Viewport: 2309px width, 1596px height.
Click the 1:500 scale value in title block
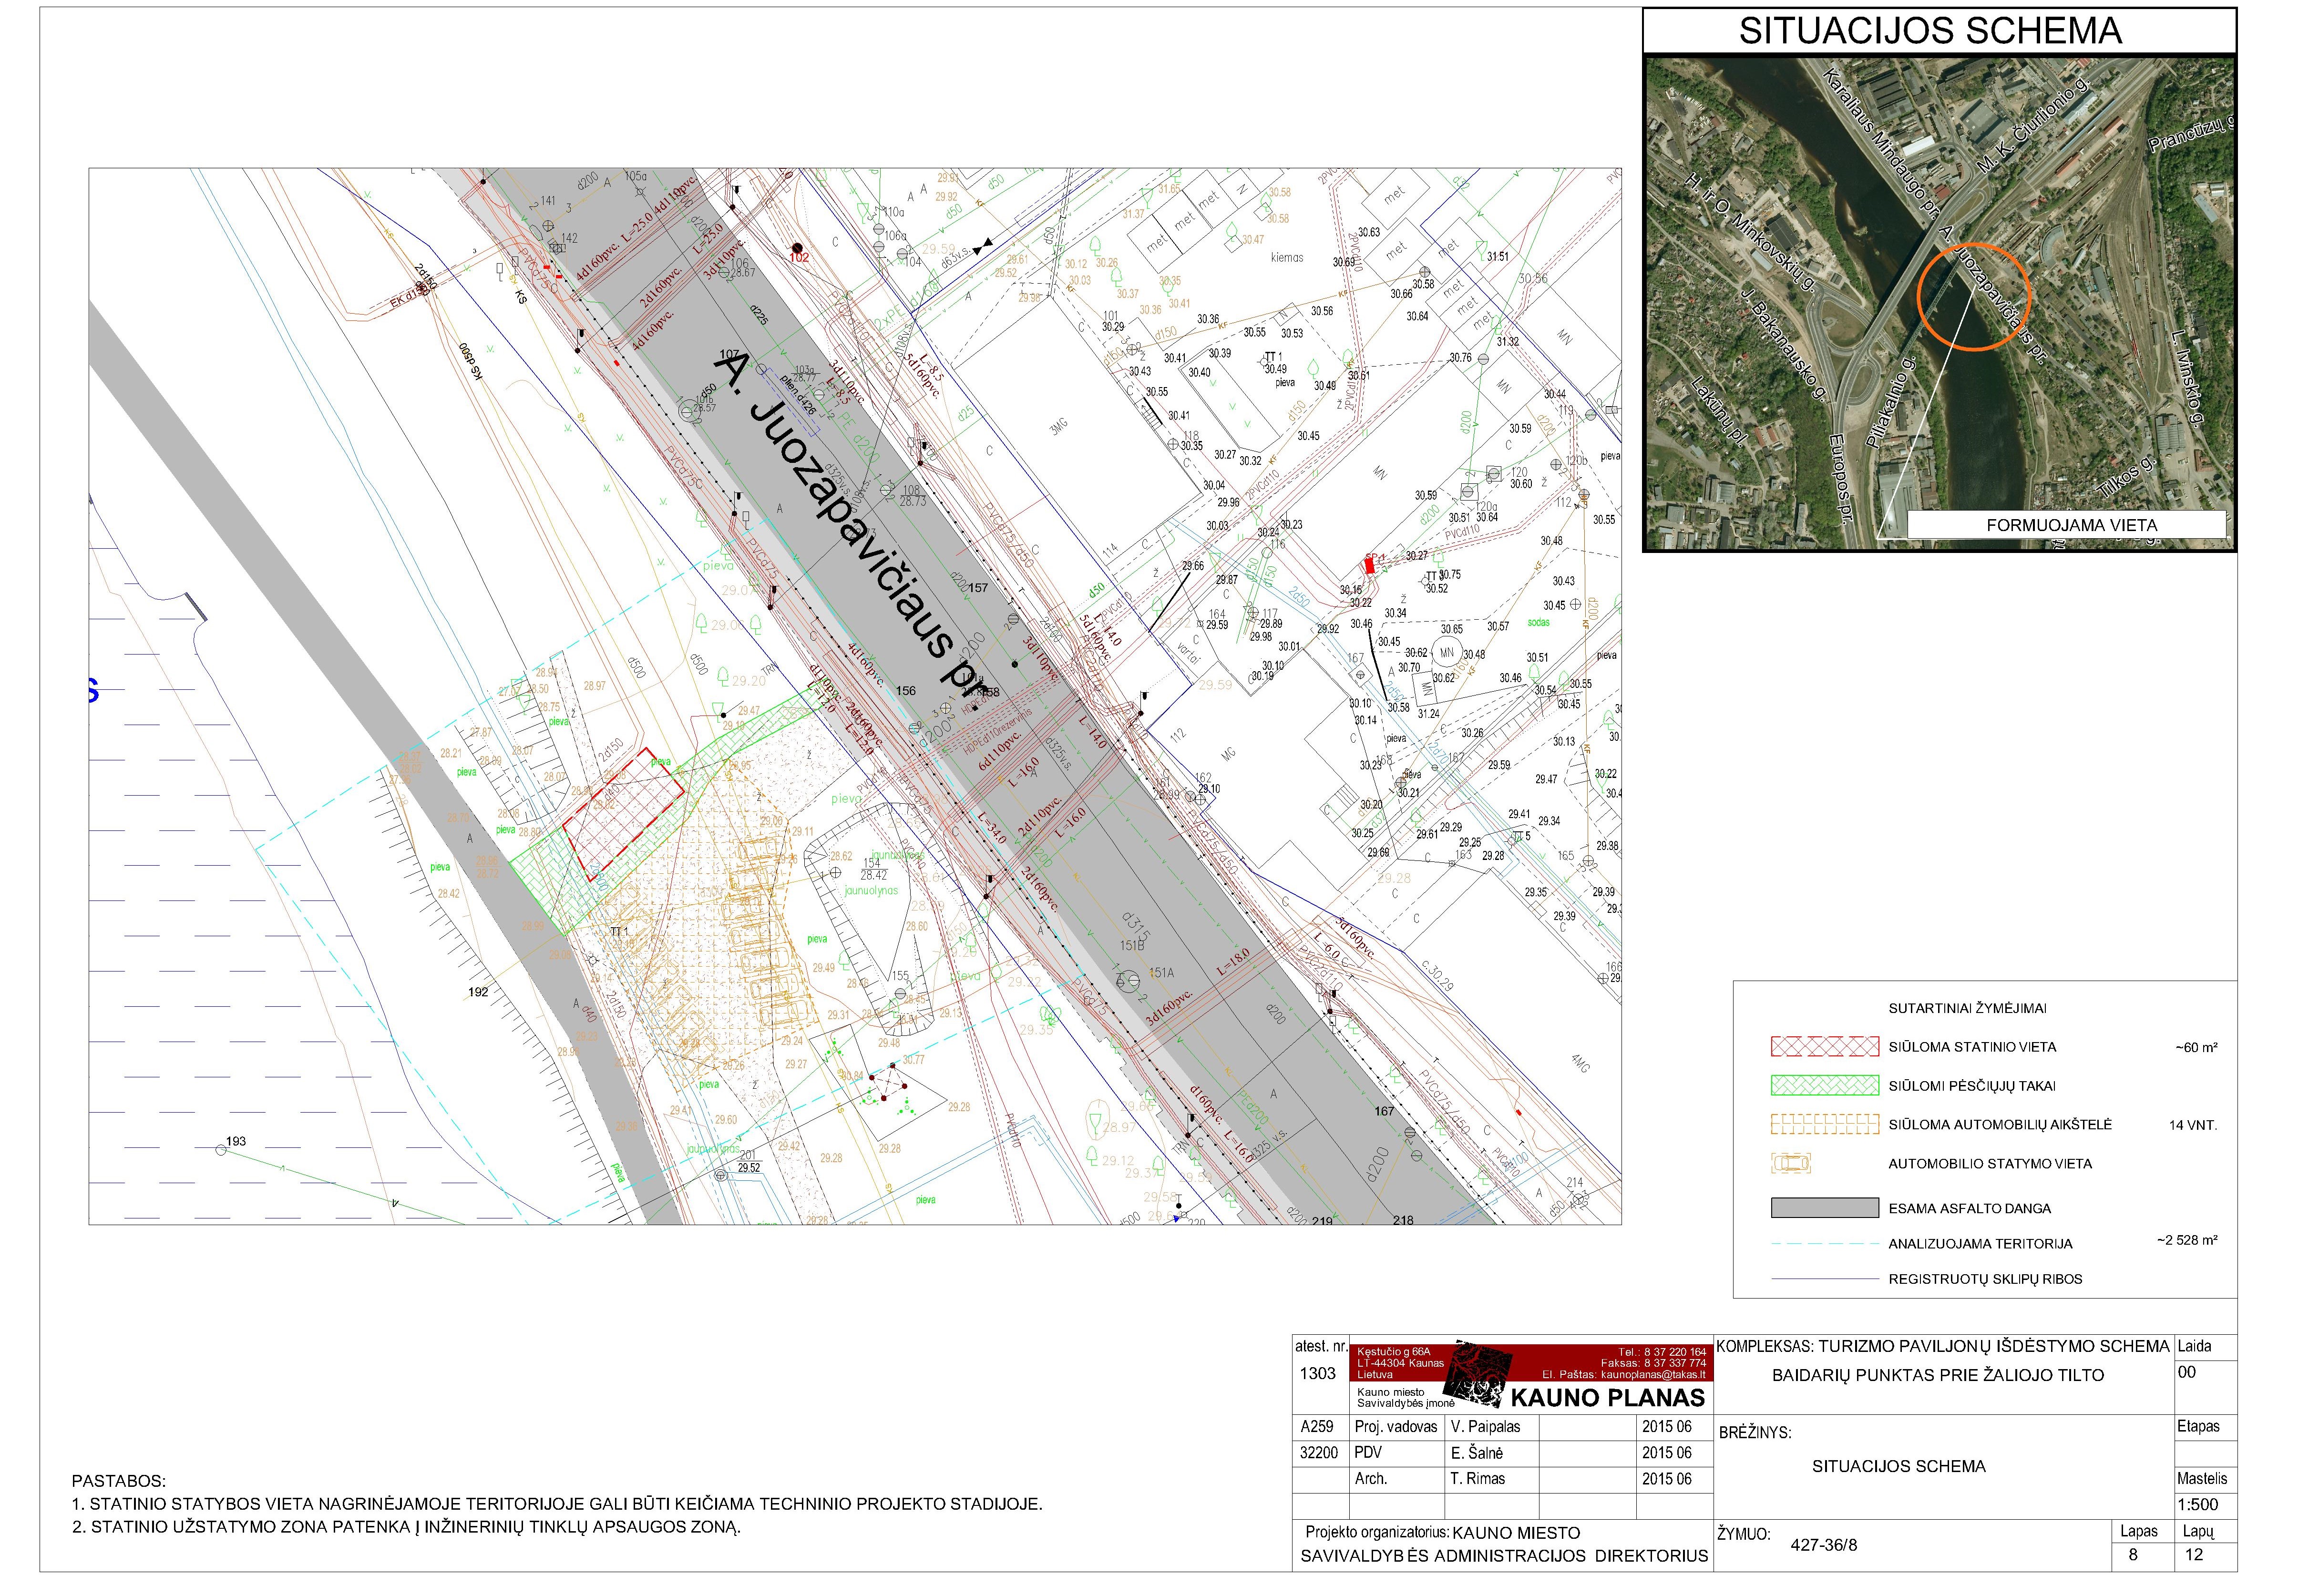pos(2199,1505)
